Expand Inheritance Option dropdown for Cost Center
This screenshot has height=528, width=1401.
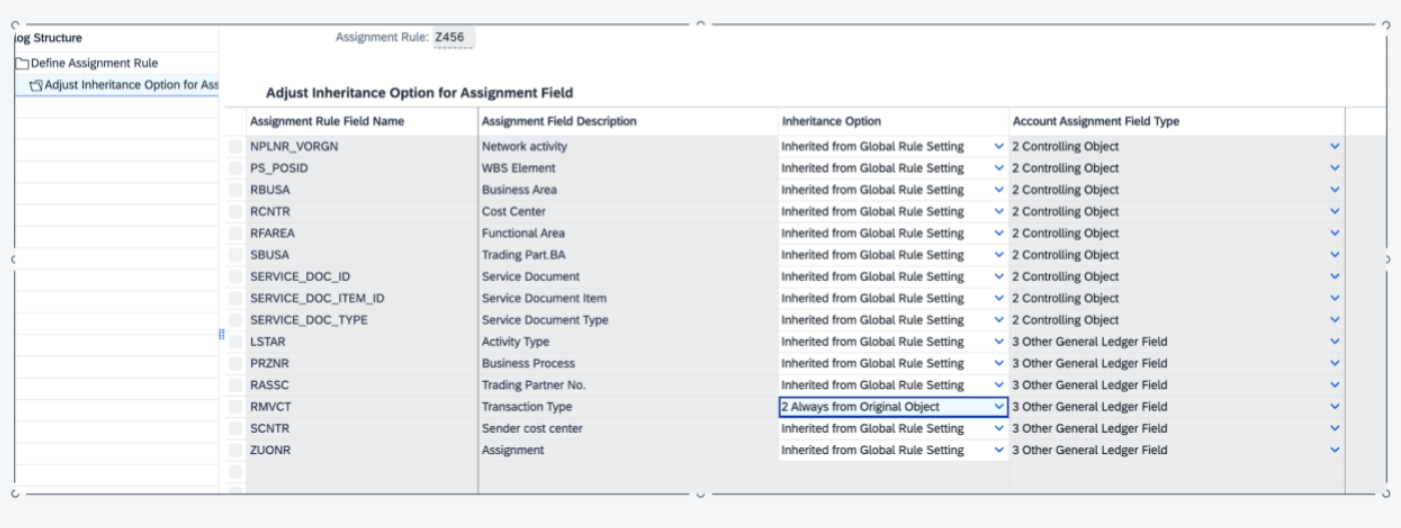pyautogui.click(x=998, y=211)
